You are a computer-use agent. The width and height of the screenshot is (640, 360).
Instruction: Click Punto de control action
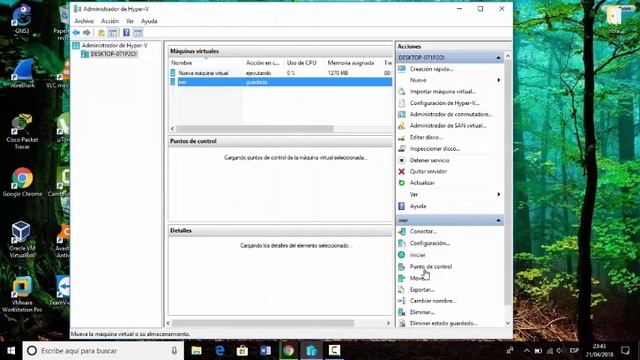pos(431,267)
